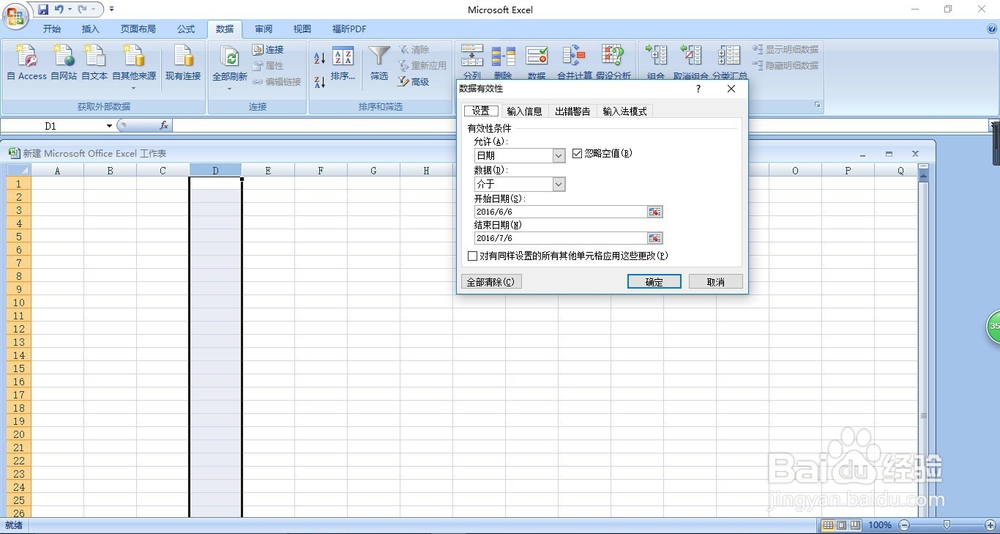
Task: Click the Select All corner of the grid
Action: tap(19, 170)
